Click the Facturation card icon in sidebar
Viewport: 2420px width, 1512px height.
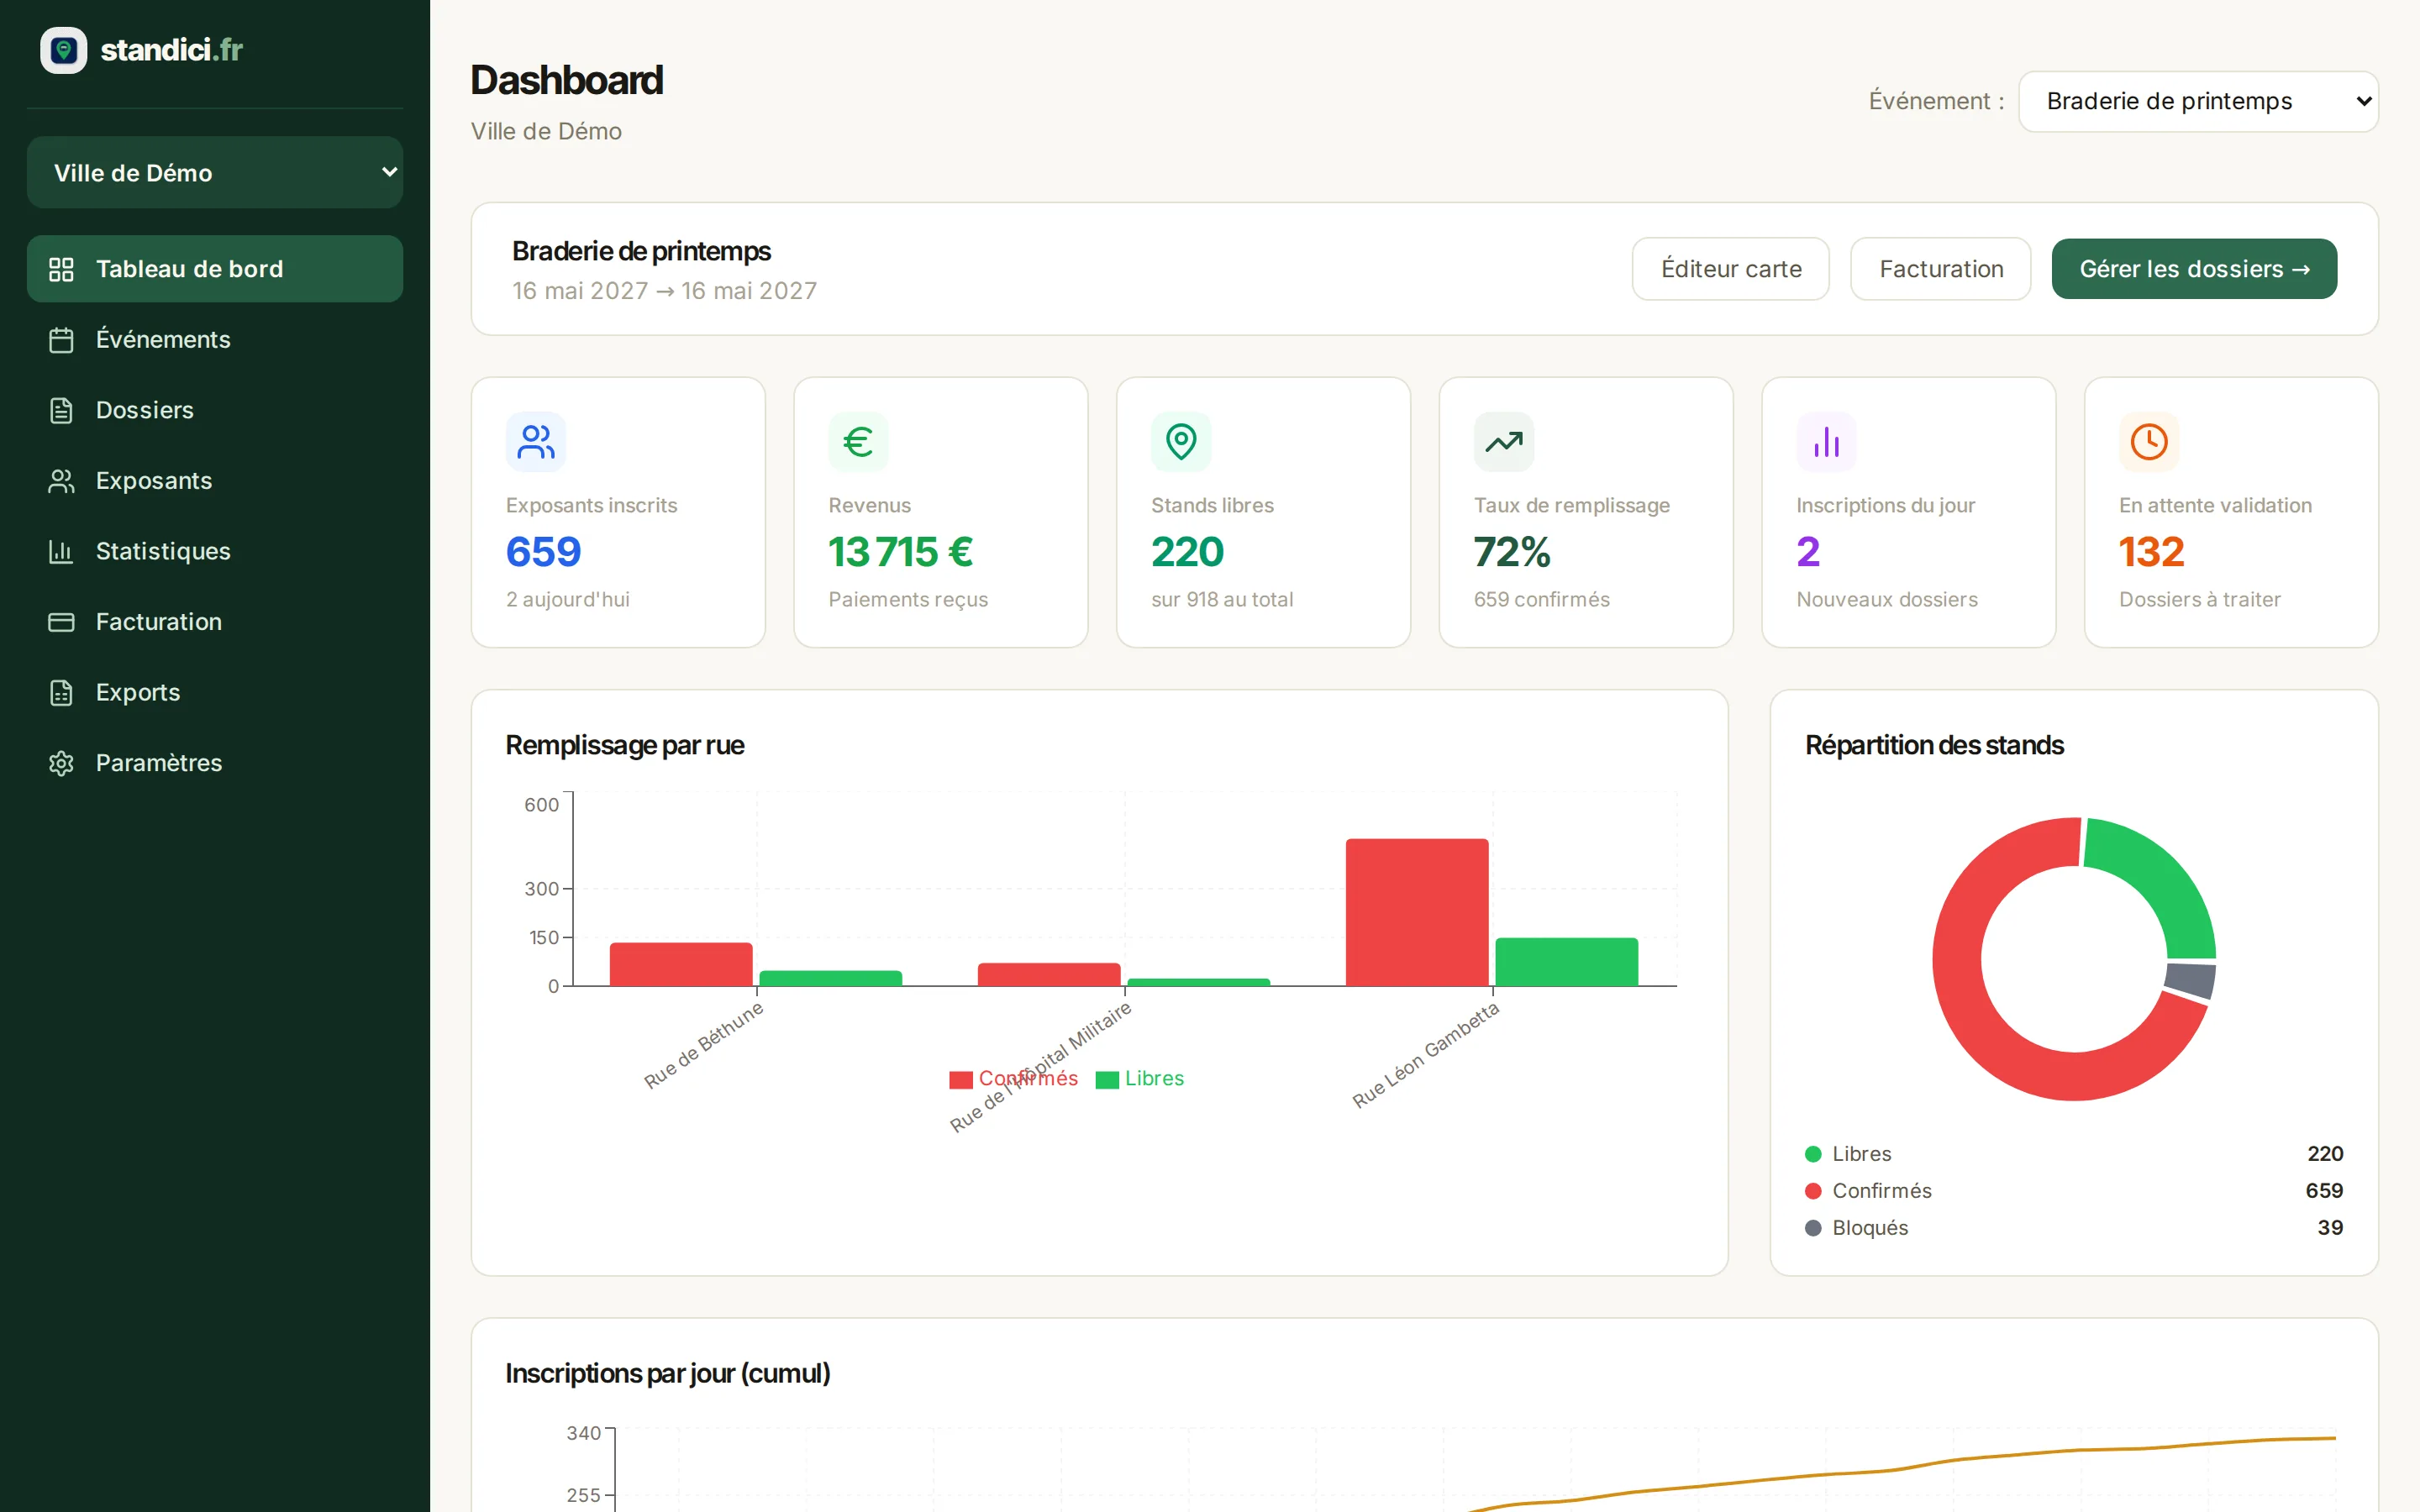click(61, 622)
